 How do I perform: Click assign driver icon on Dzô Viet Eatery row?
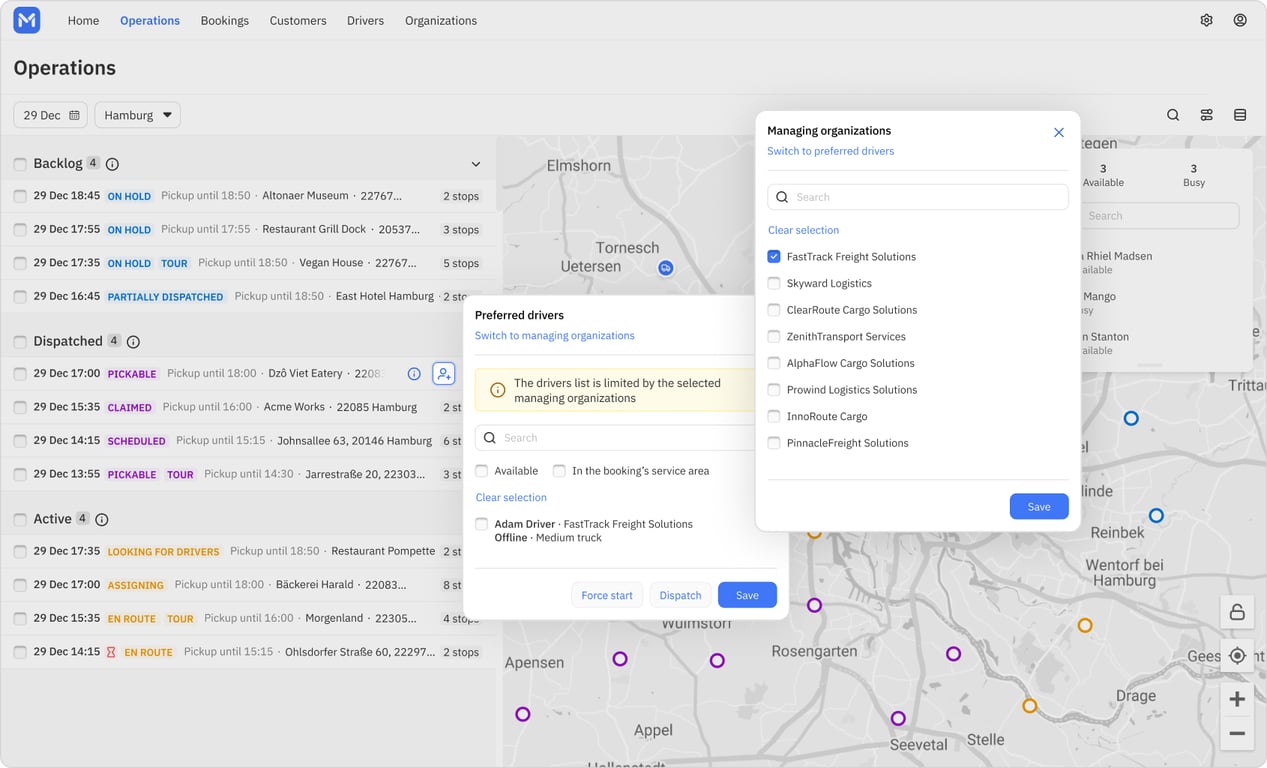pos(443,374)
